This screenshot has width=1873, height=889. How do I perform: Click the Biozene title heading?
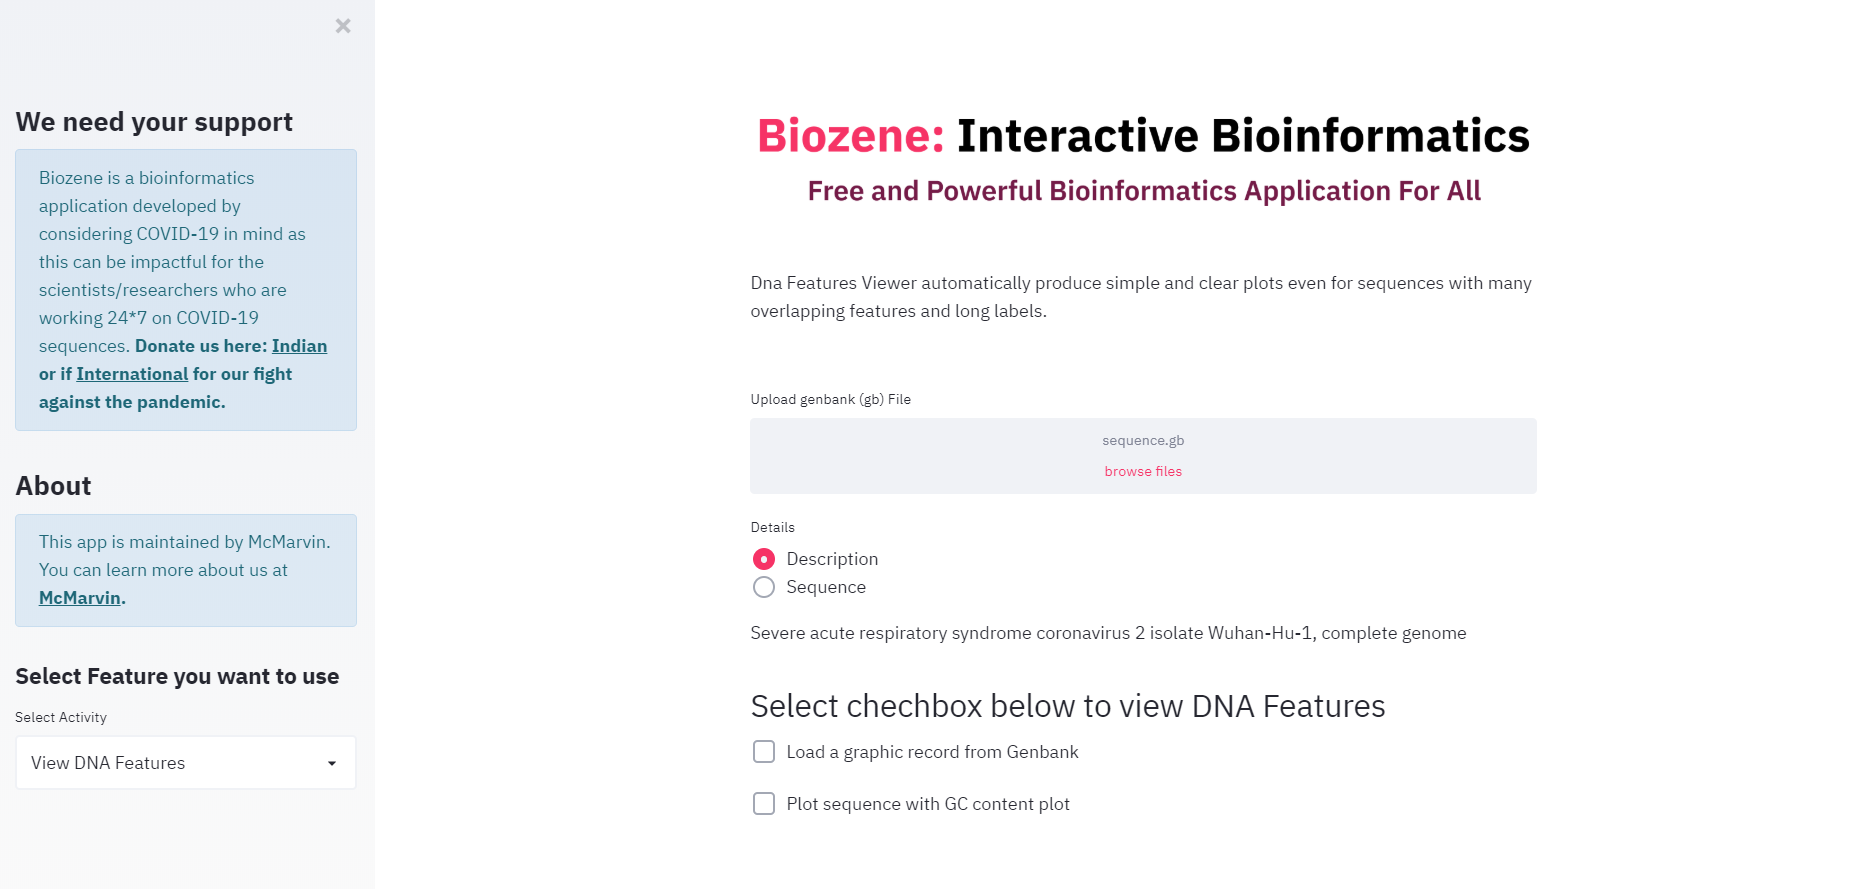tap(1143, 136)
